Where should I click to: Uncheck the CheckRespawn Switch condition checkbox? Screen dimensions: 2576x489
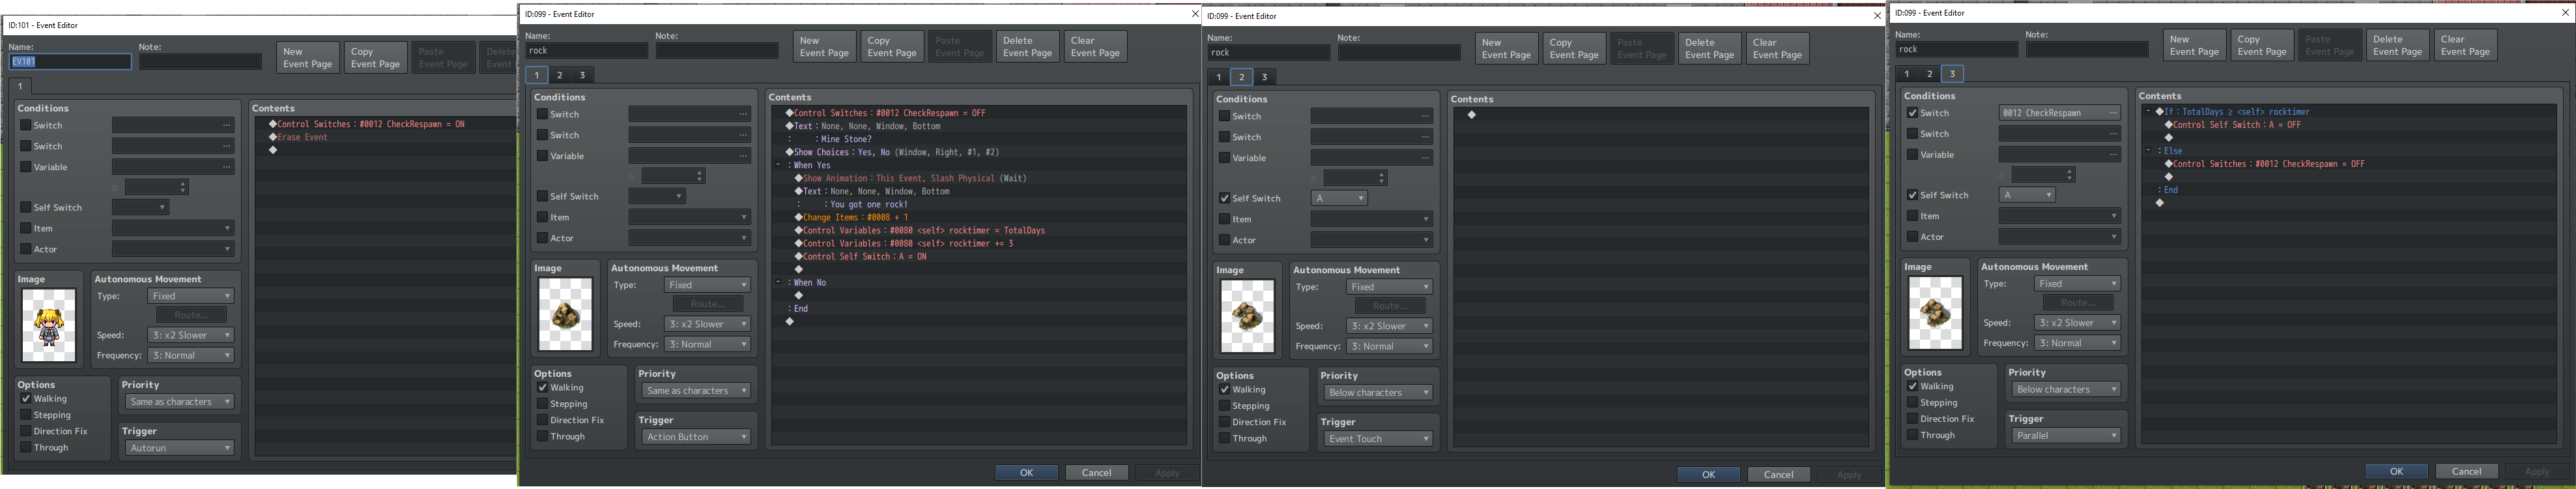coord(1912,113)
